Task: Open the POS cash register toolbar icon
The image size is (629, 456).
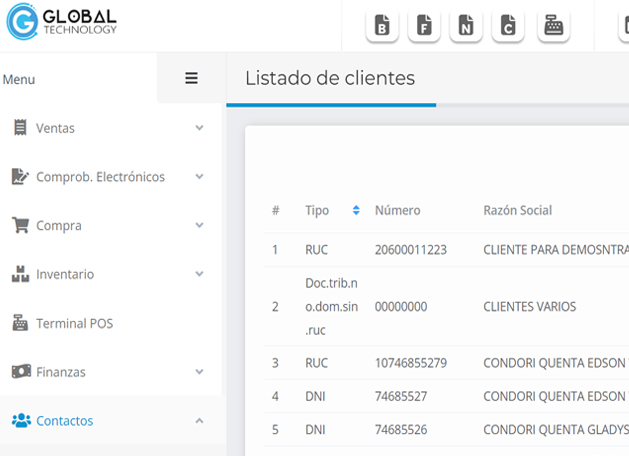Action: pyautogui.click(x=554, y=26)
